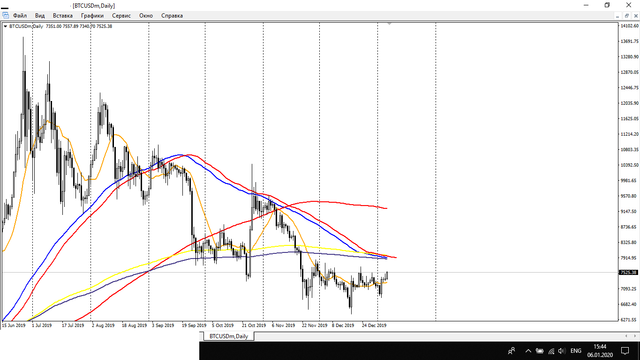Show hidden system tray icons
The height and width of the screenshot is (360, 640).
tap(528, 351)
